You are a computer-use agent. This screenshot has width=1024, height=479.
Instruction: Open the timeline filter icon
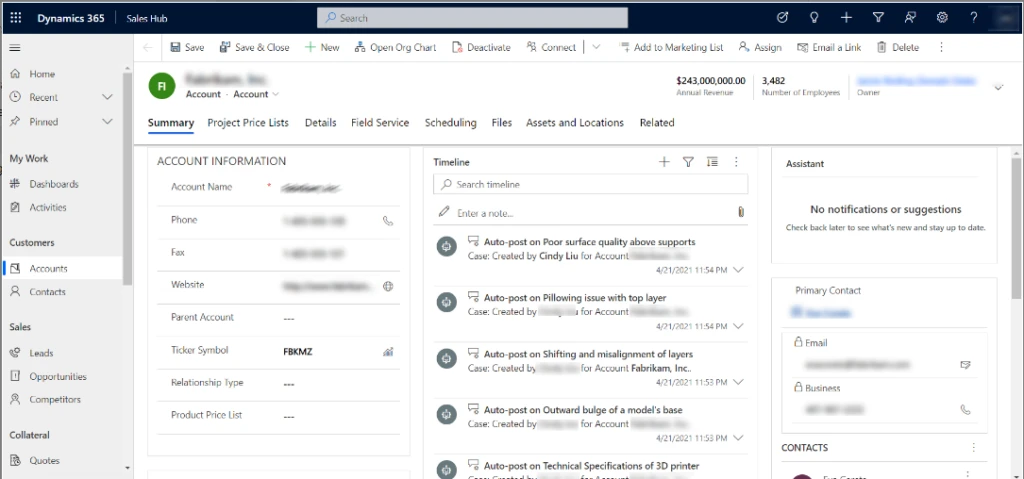click(x=688, y=162)
